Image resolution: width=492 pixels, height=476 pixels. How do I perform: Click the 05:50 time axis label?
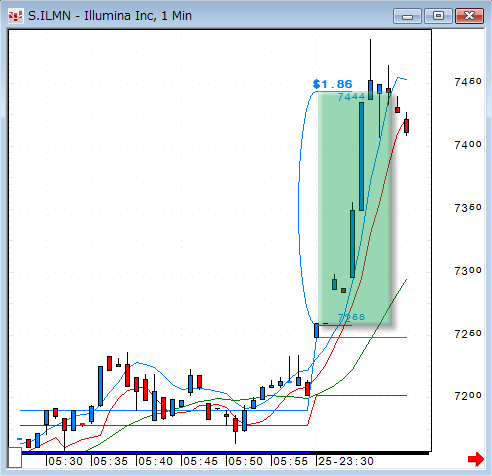[245, 461]
